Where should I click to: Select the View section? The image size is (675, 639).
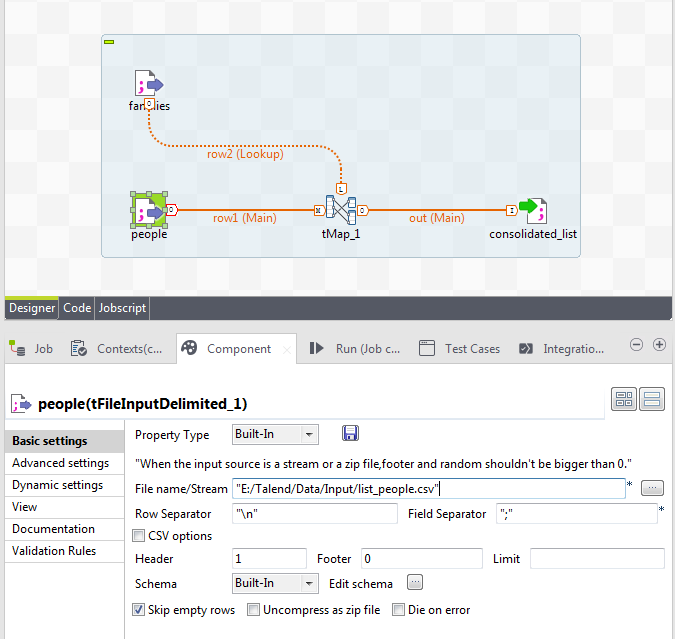click(65, 507)
